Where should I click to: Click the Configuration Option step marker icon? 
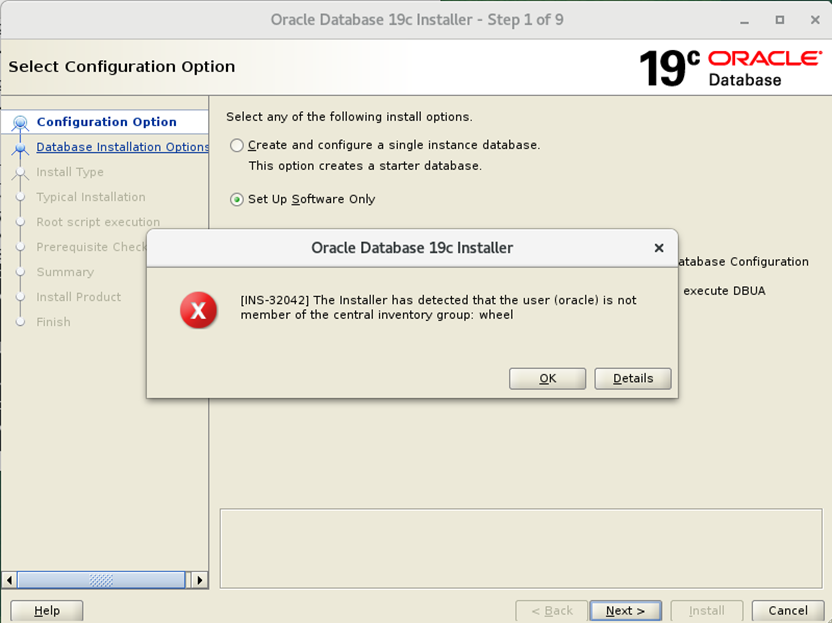[20, 123]
